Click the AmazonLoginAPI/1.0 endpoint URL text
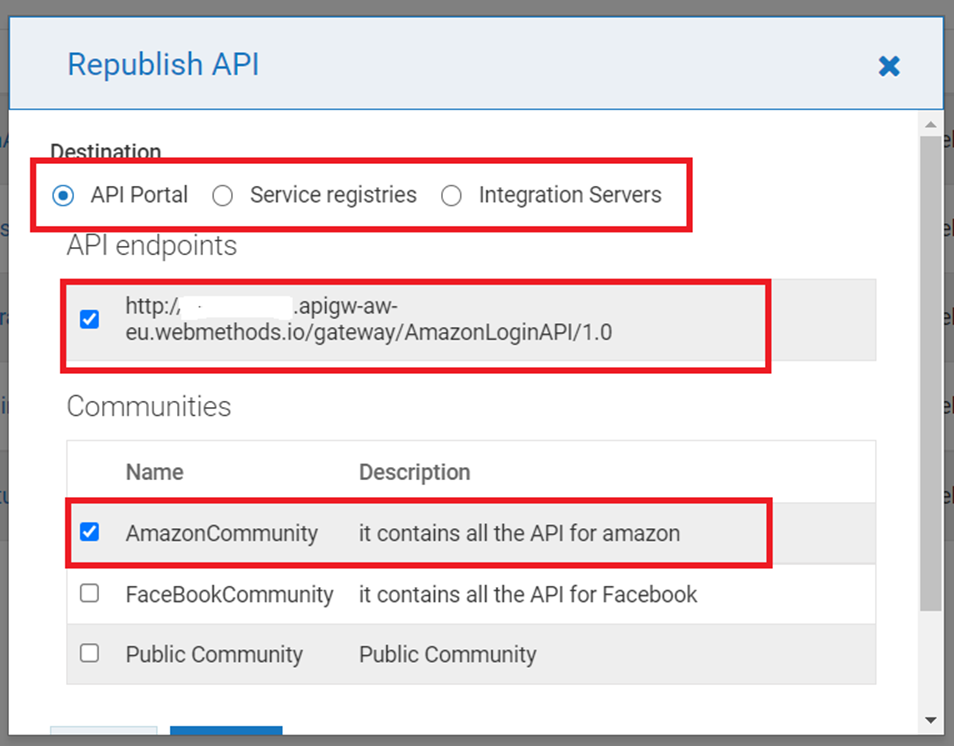 click(369, 319)
